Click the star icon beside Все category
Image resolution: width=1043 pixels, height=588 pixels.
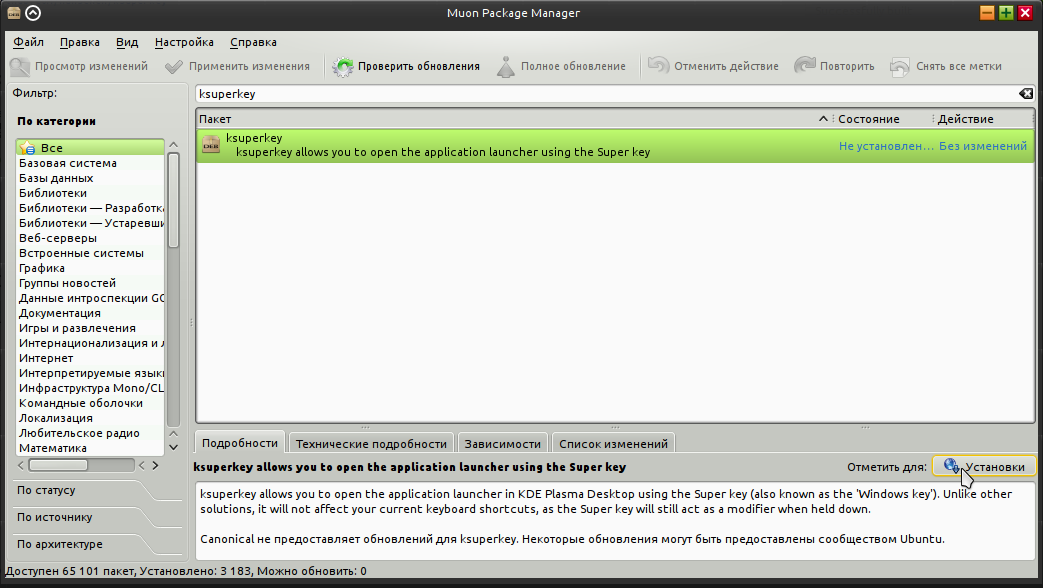pos(27,148)
